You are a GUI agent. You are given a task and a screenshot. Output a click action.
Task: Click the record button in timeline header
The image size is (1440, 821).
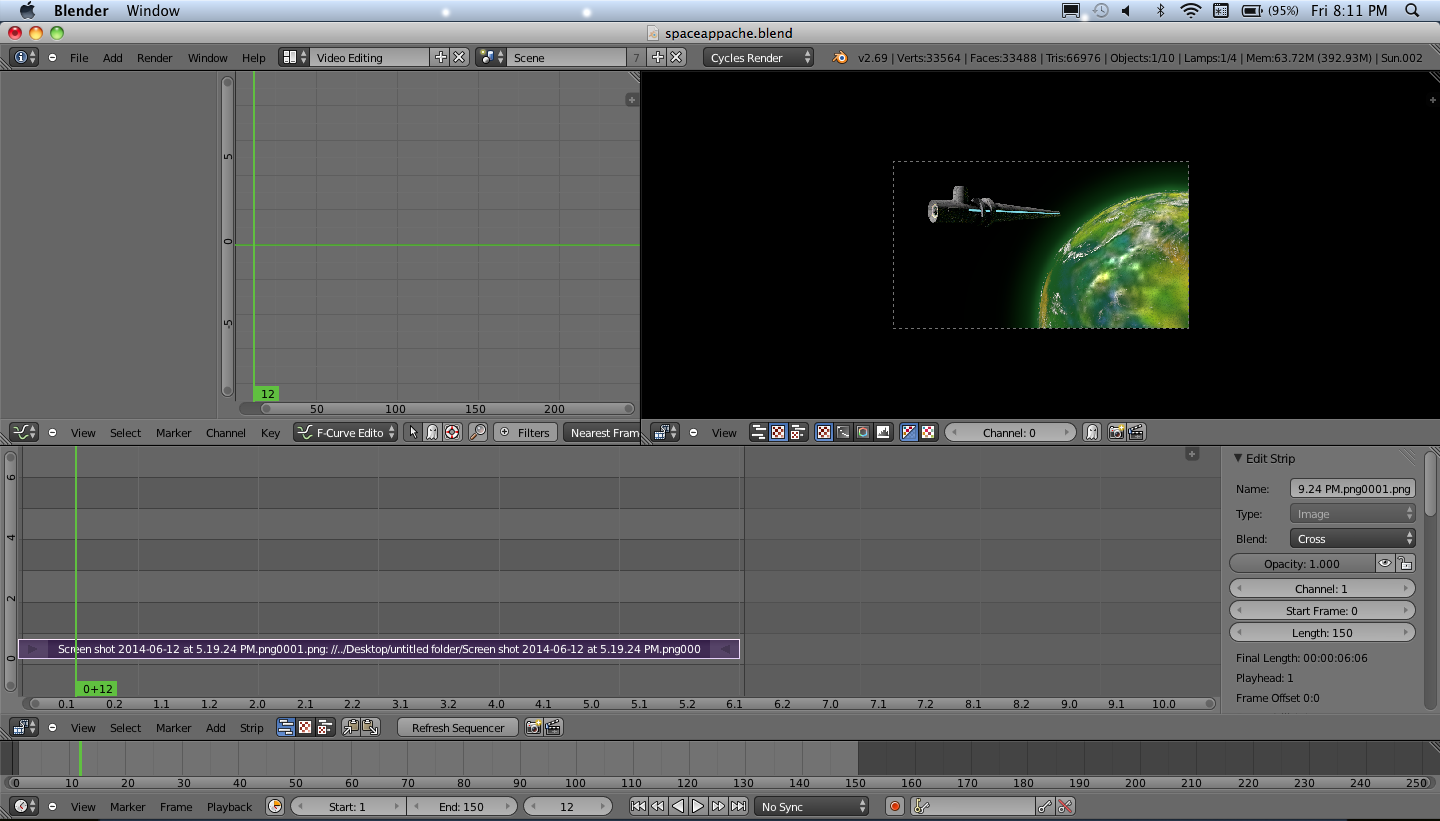895,807
